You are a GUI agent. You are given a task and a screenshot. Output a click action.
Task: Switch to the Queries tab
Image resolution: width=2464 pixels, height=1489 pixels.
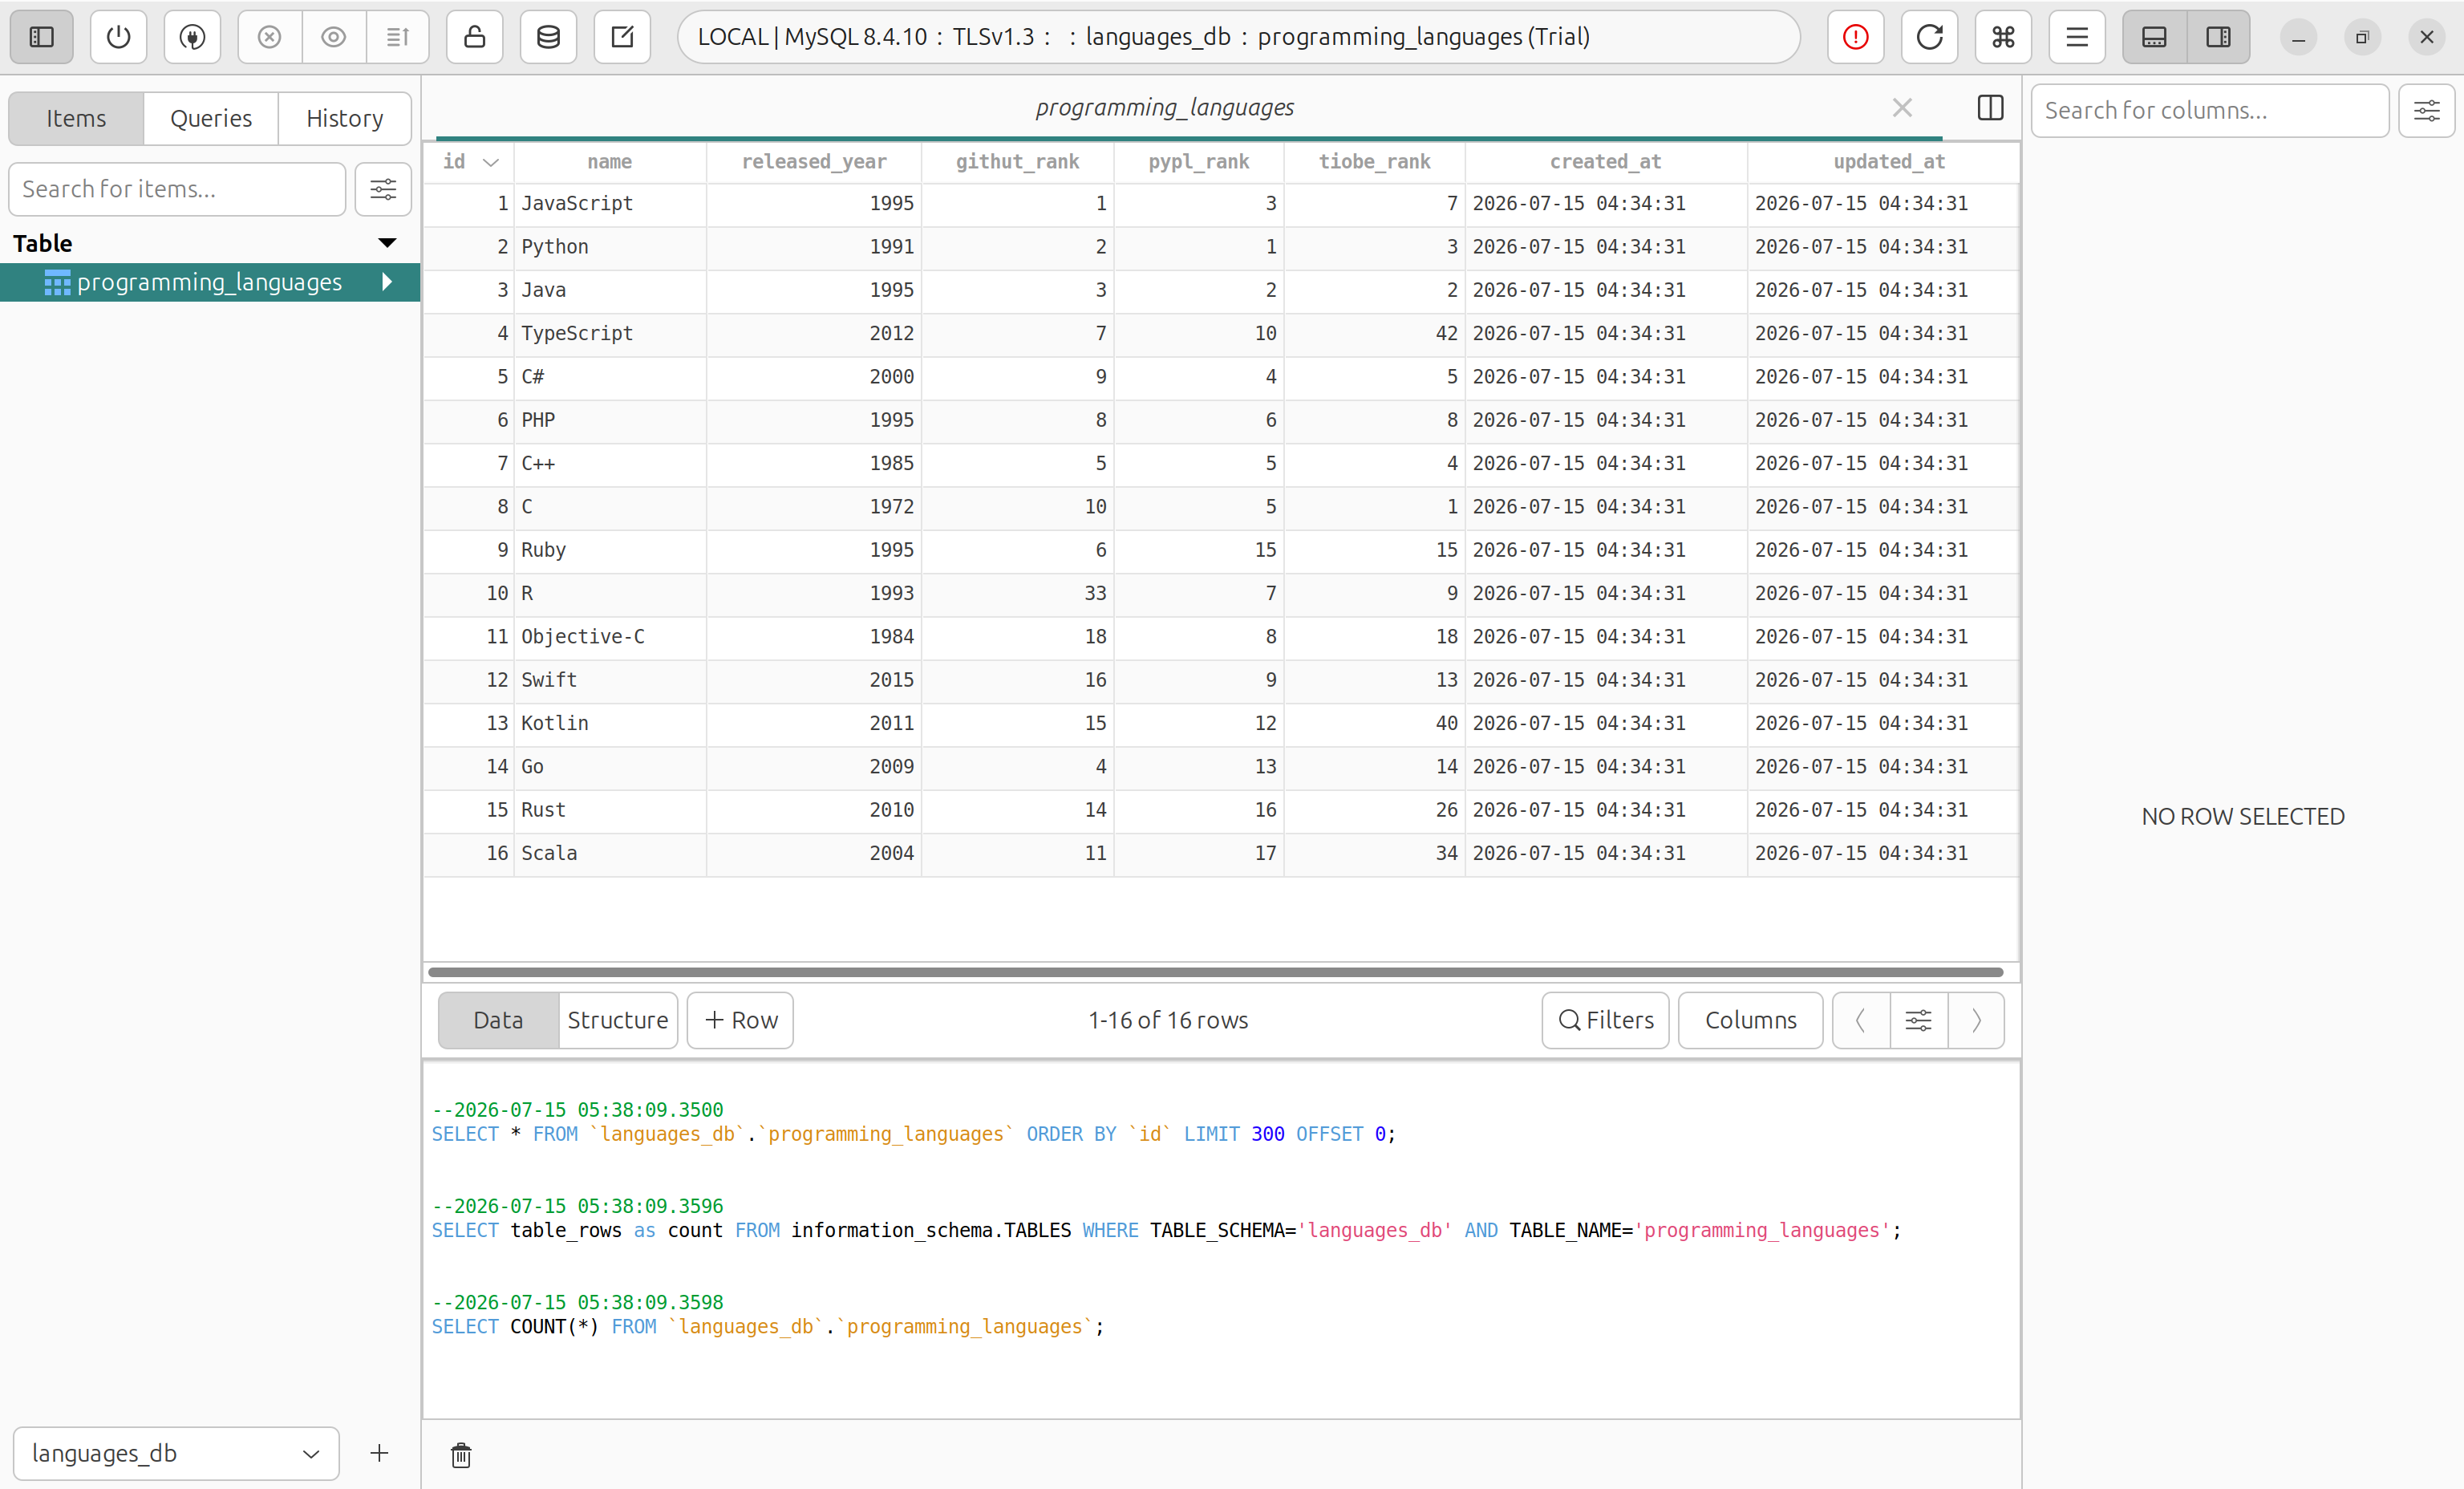211,118
